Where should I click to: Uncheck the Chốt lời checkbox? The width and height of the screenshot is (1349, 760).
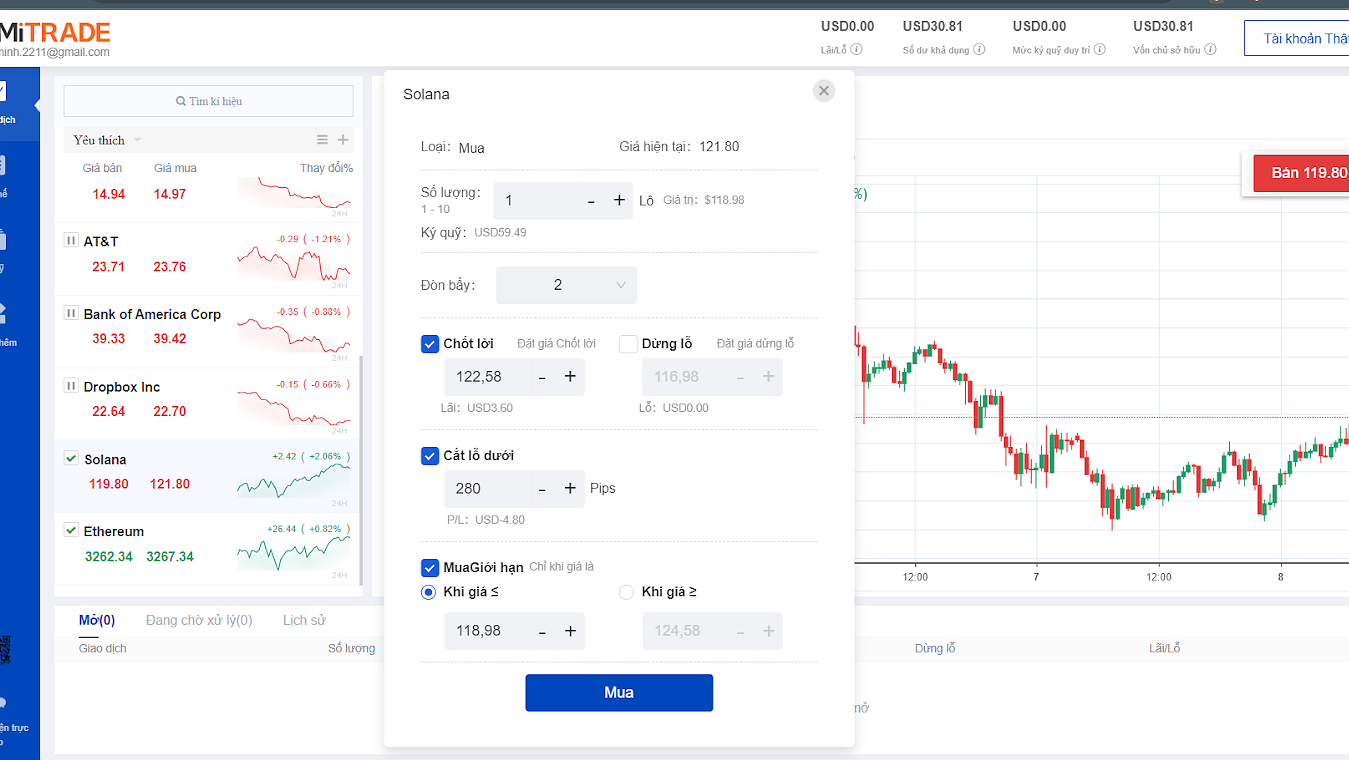pyautogui.click(x=430, y=344)
